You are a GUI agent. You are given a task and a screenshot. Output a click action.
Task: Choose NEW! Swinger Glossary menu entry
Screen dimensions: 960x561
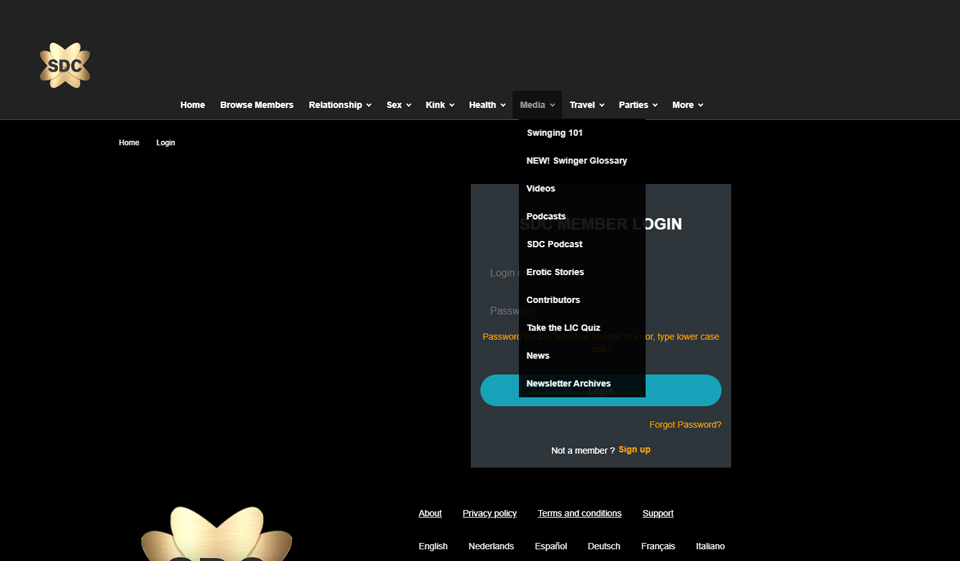[576, 161]
